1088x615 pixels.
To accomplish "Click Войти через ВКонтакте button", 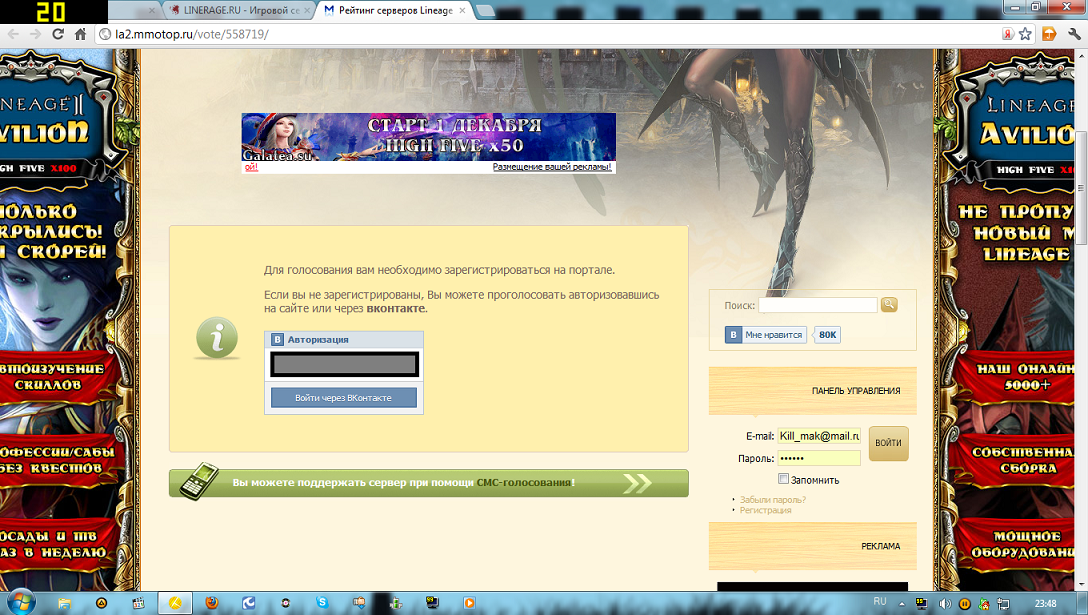I will tap(343, 398).
